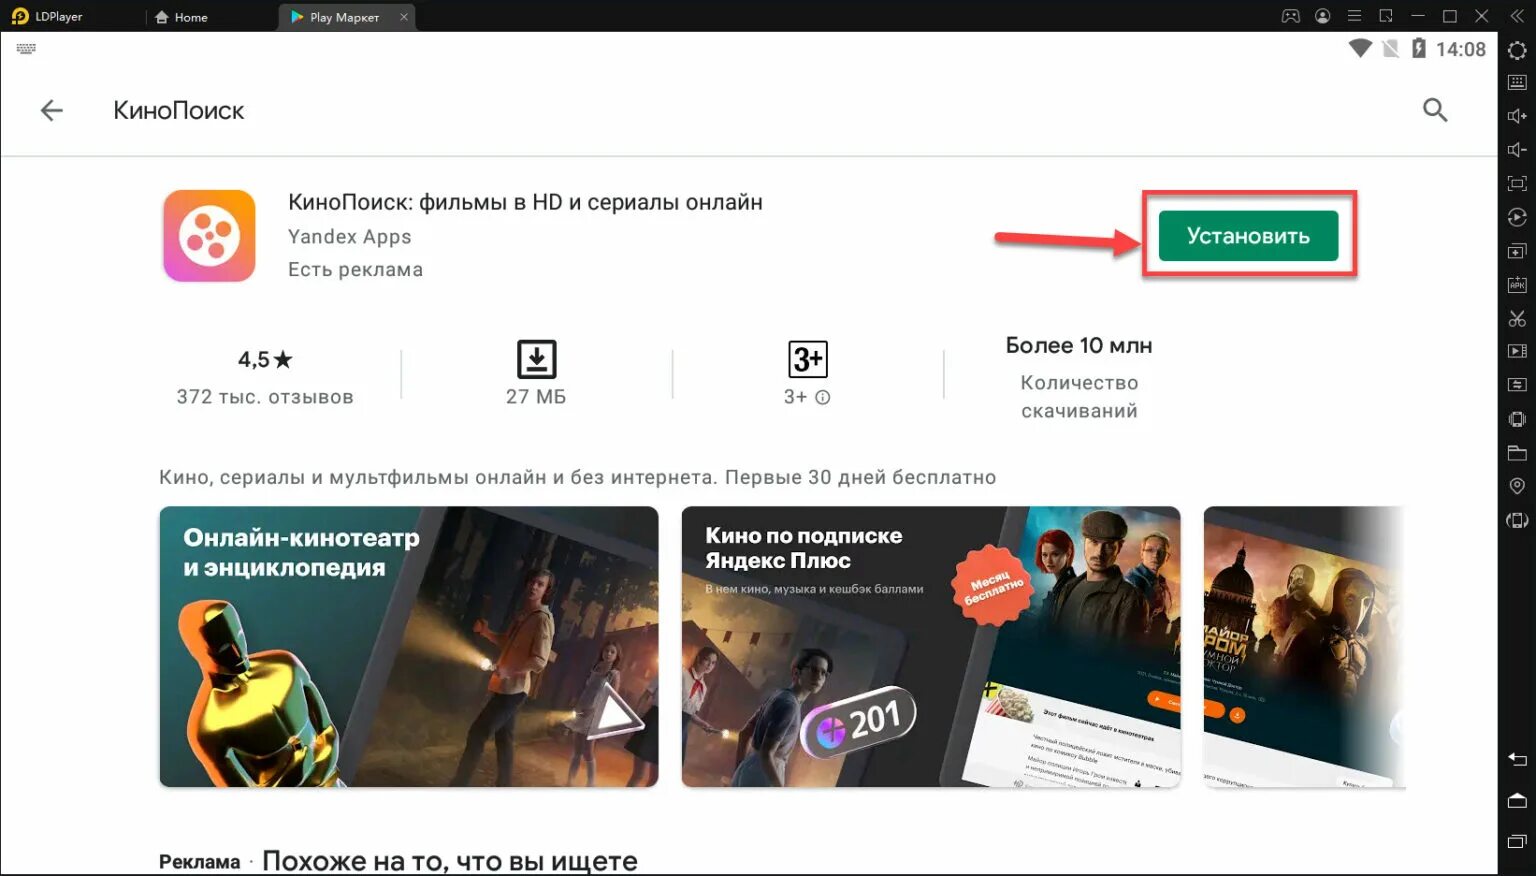1536x876 pixels.
Task: Open the shared folder sidebar icon
Action: [1517, 452]
